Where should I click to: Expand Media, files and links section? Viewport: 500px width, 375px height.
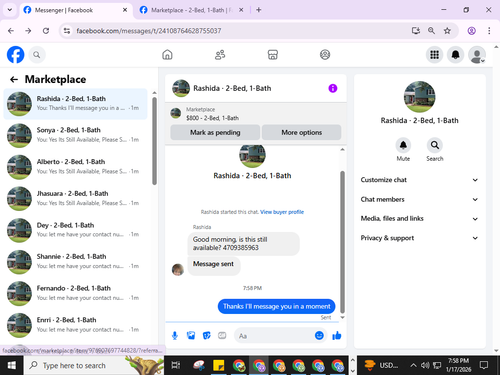click(419, 219)
